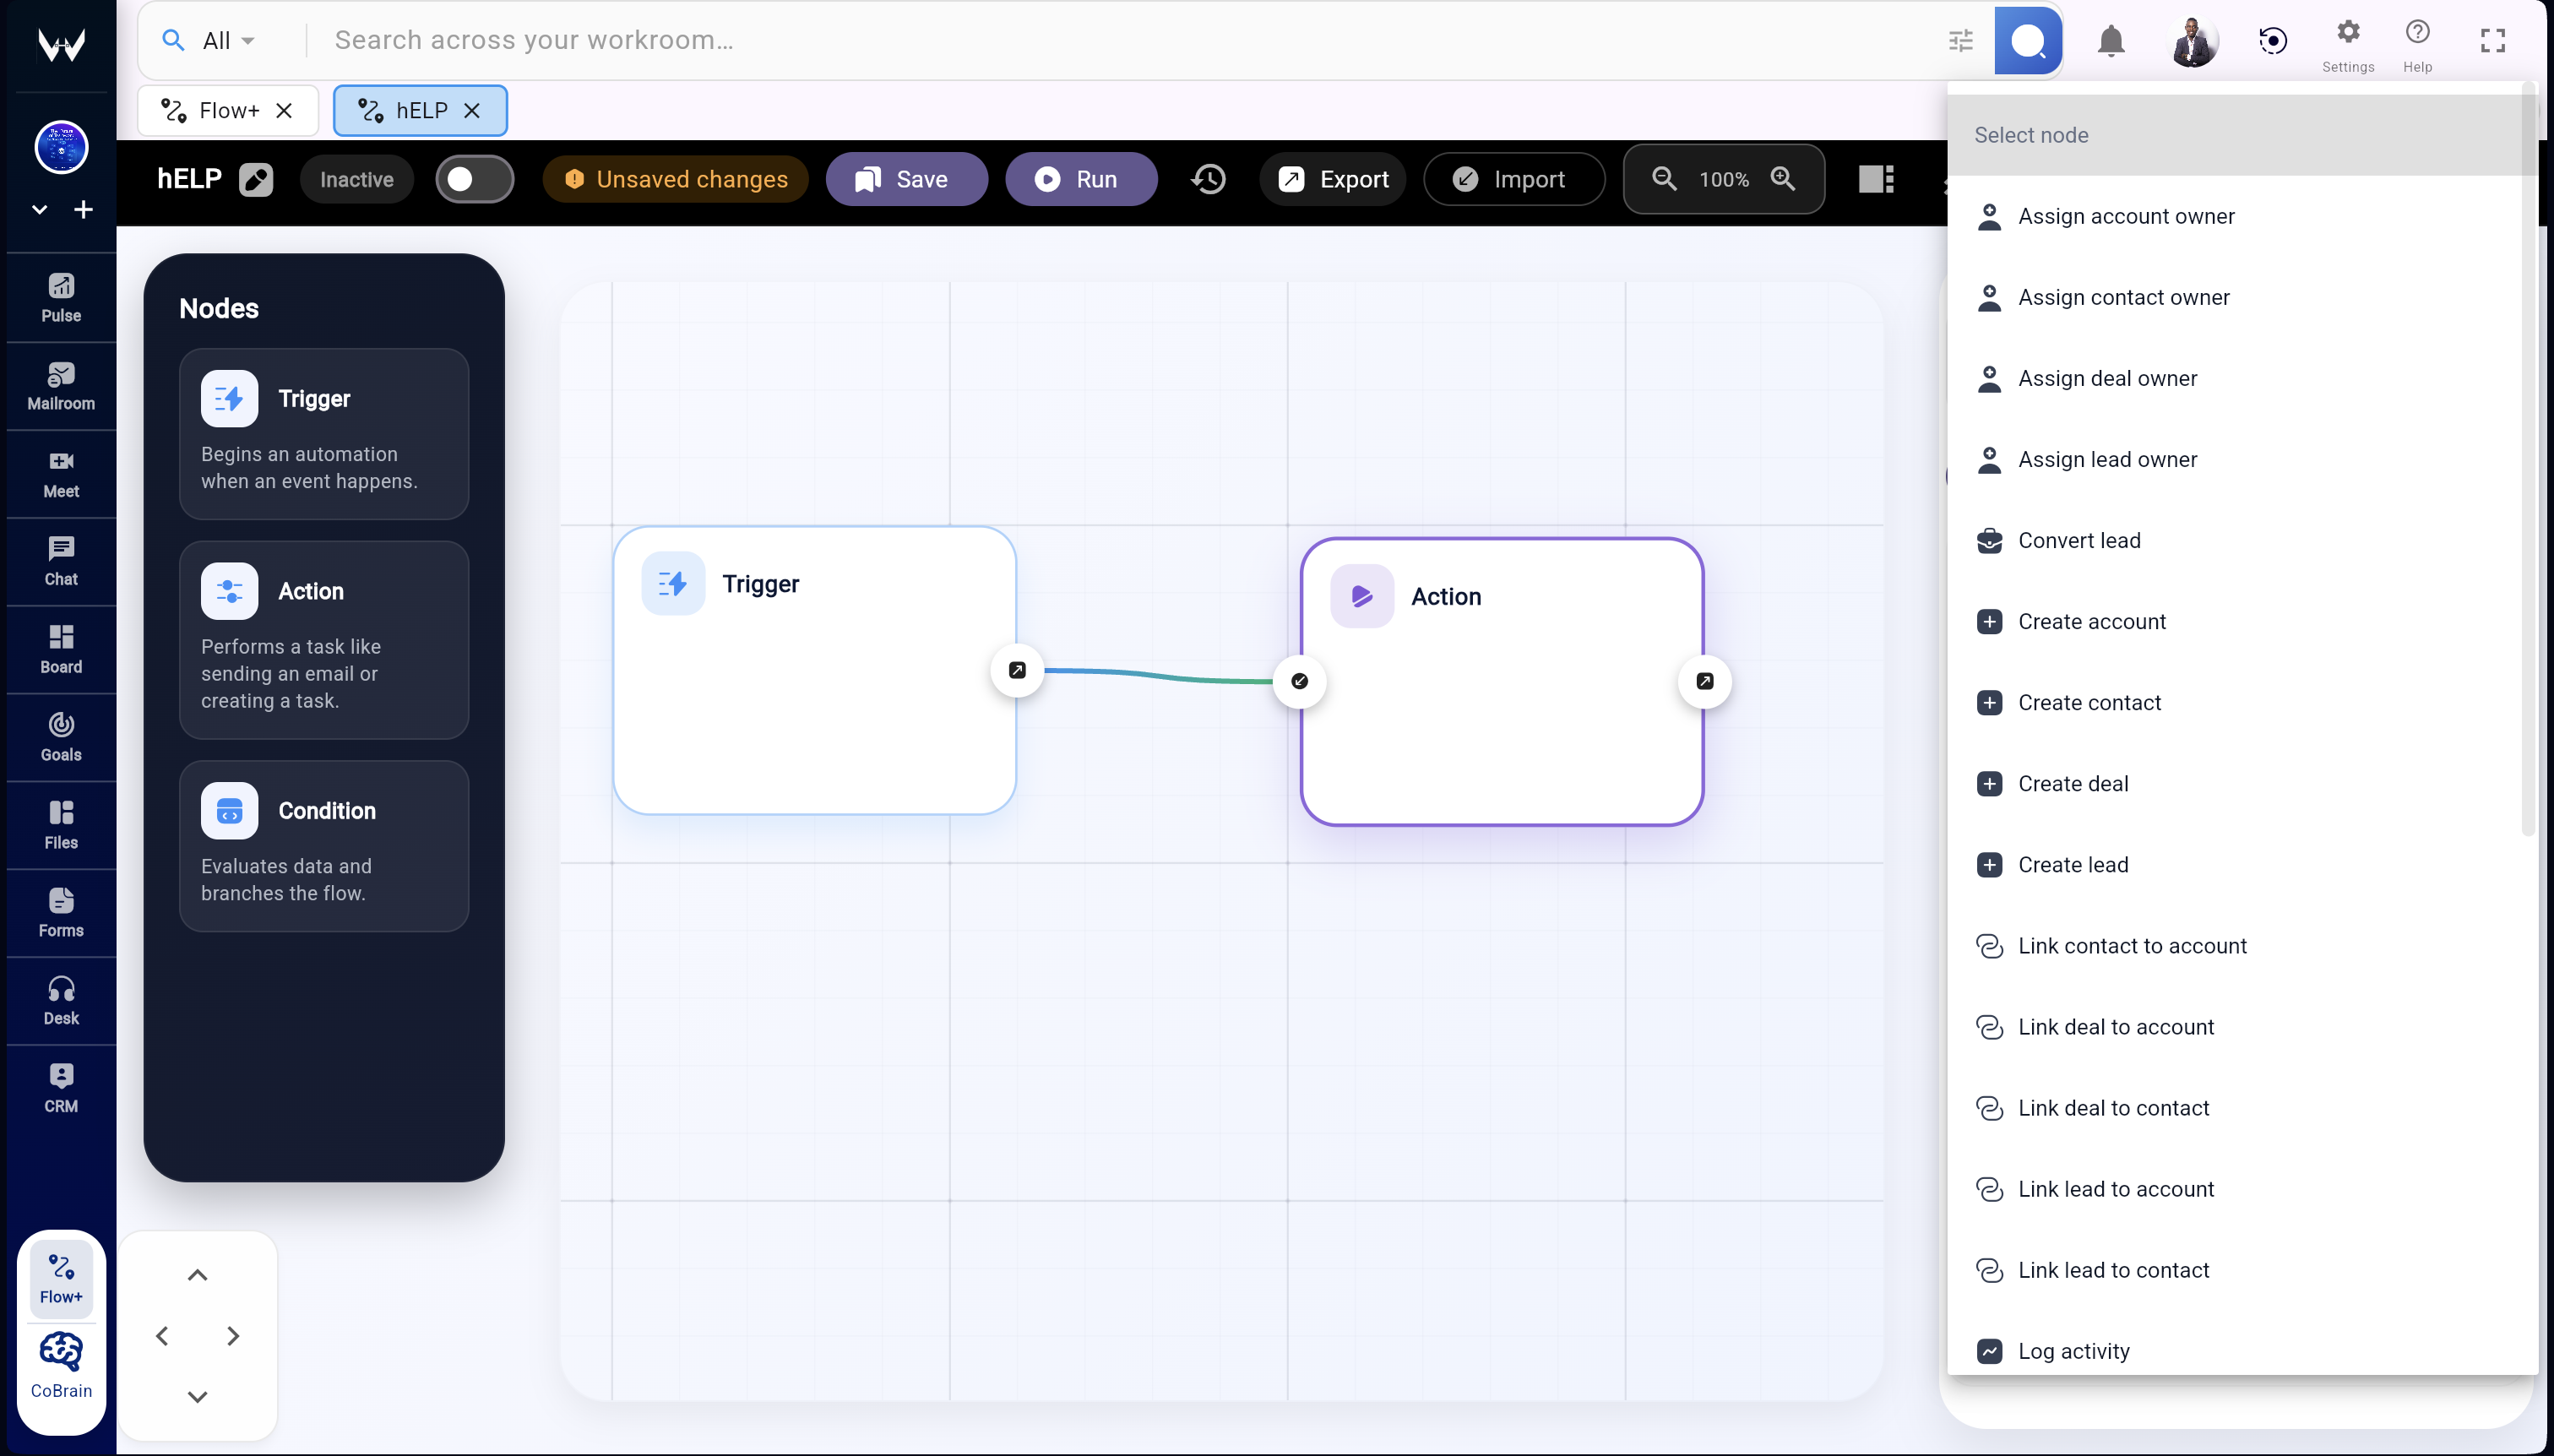The height and width of the screenshot is (1456, 2554).
Task: Enter fullscreen mode from the top bar
Action: click(2492, 40)
